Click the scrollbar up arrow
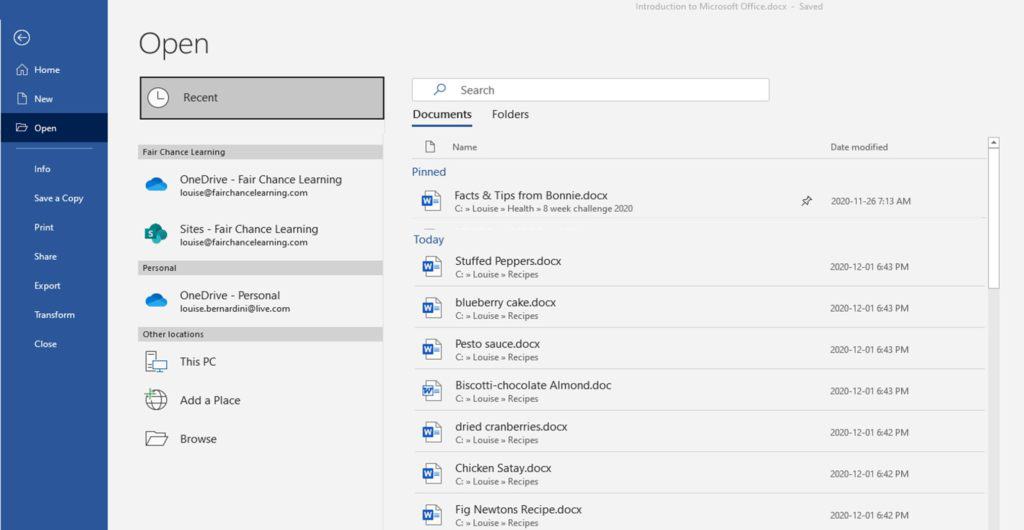This screenshot has height=530, width=1024. 993,142
